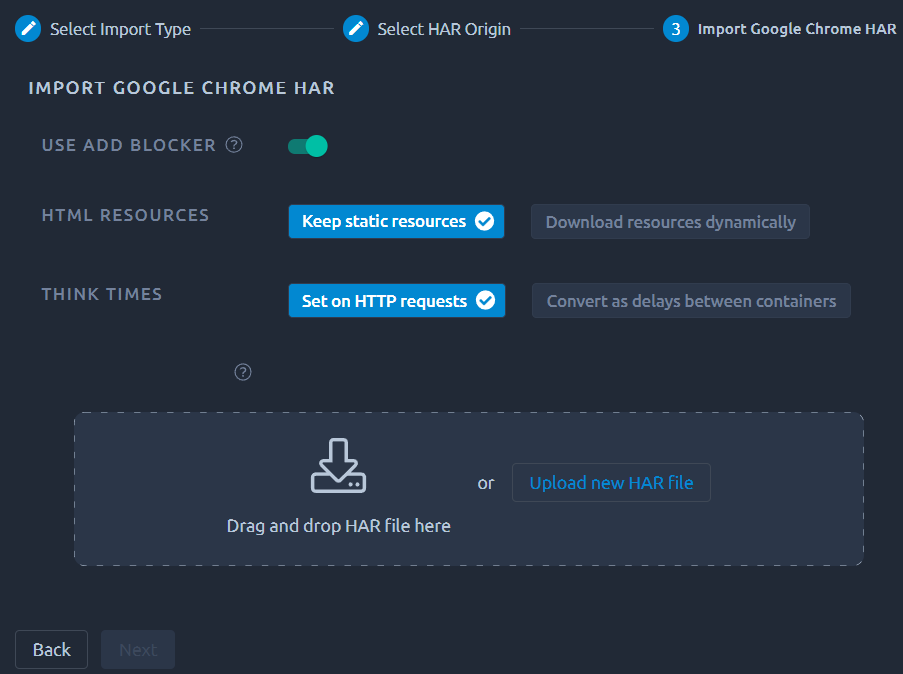Screen dimensions: 903x674
Task: Click the Use Add Blocker label
Action: [x=128, y=145]
